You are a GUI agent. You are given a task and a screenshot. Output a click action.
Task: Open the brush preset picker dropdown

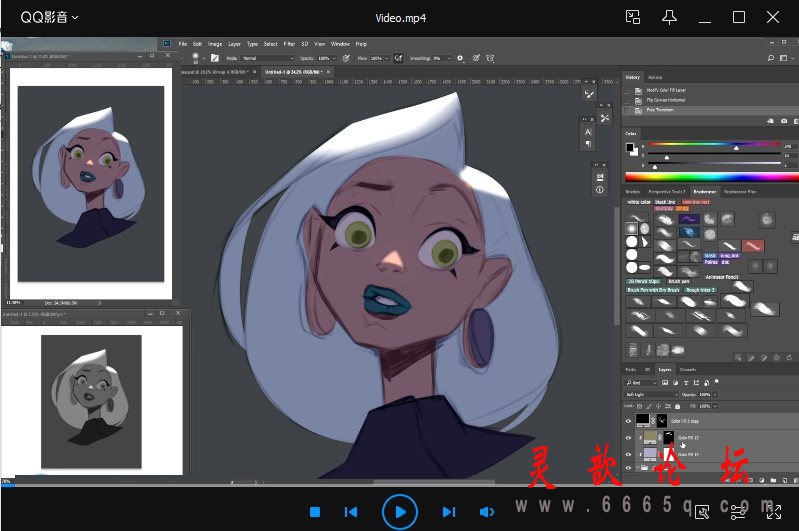[x=204, y=58]
